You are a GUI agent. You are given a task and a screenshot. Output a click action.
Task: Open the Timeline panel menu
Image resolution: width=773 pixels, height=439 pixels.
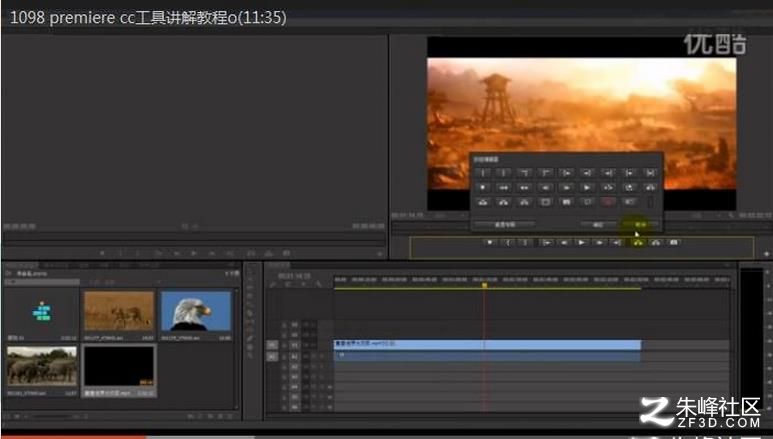tap(727, 265)
